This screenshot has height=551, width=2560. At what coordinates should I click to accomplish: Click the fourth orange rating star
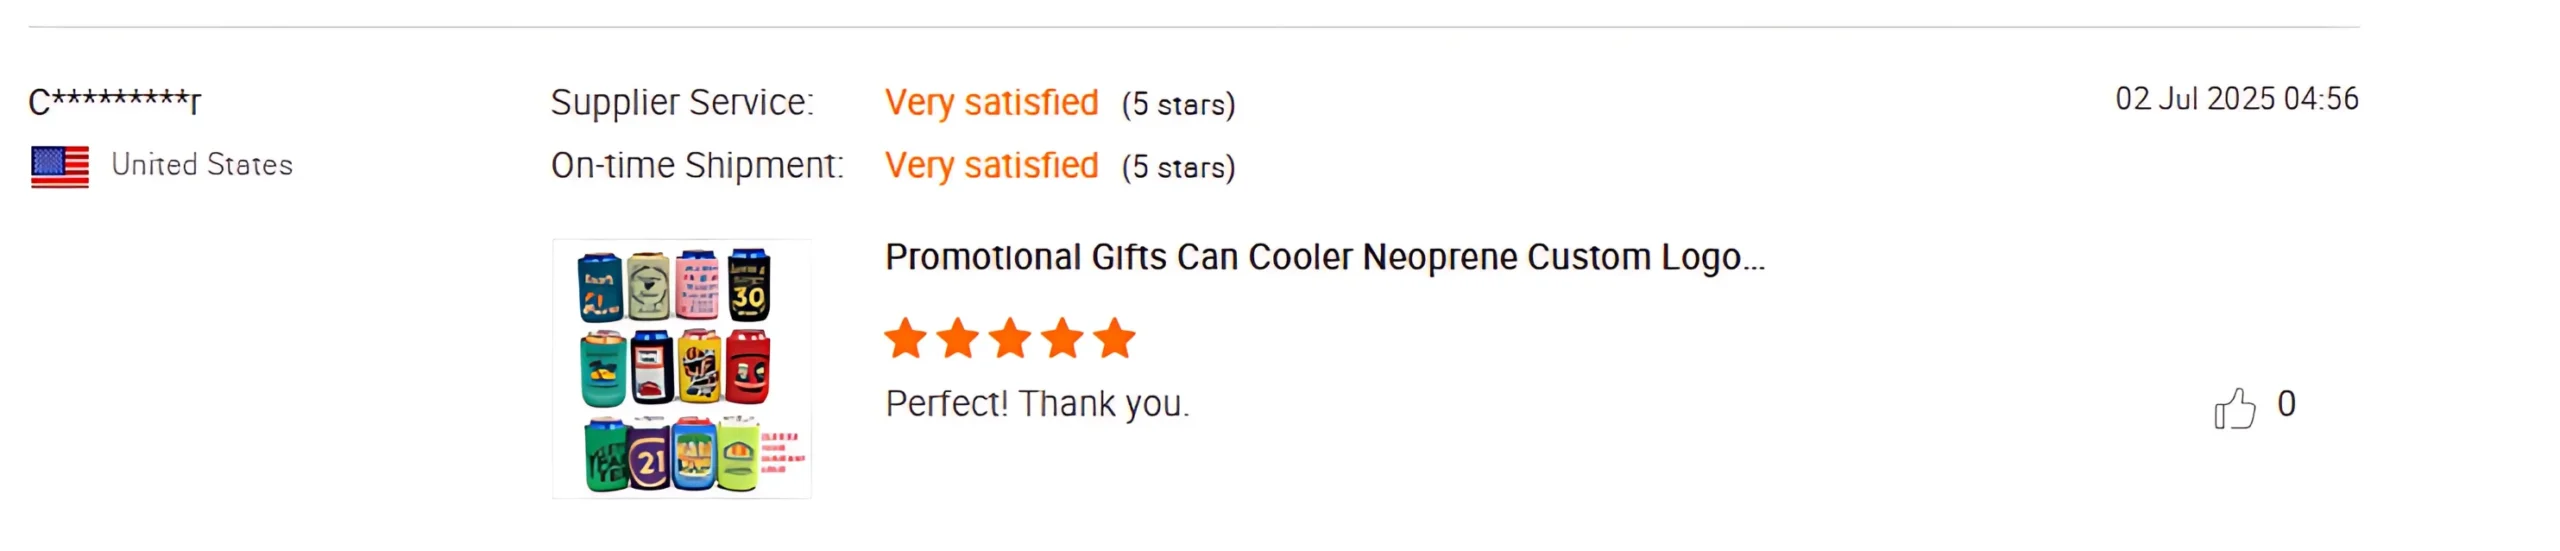click(x=1062, y=339)
